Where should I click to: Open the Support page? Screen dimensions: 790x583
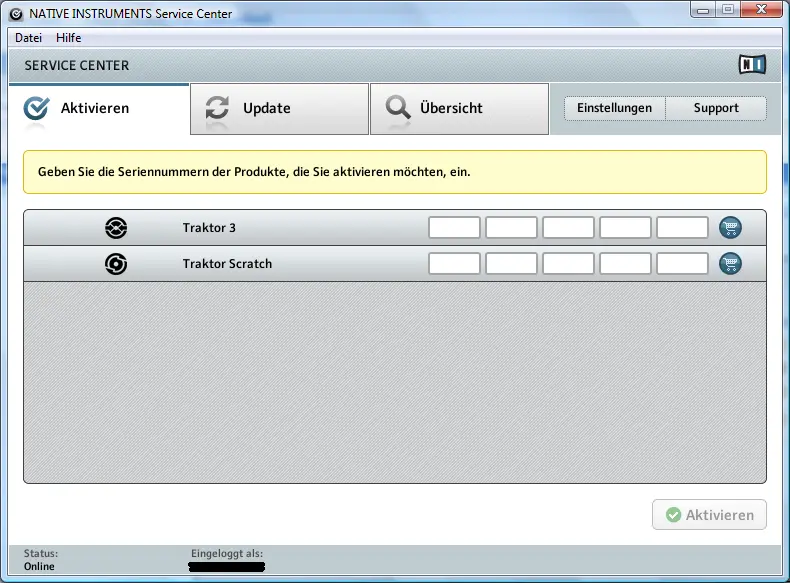click(716, 108)
